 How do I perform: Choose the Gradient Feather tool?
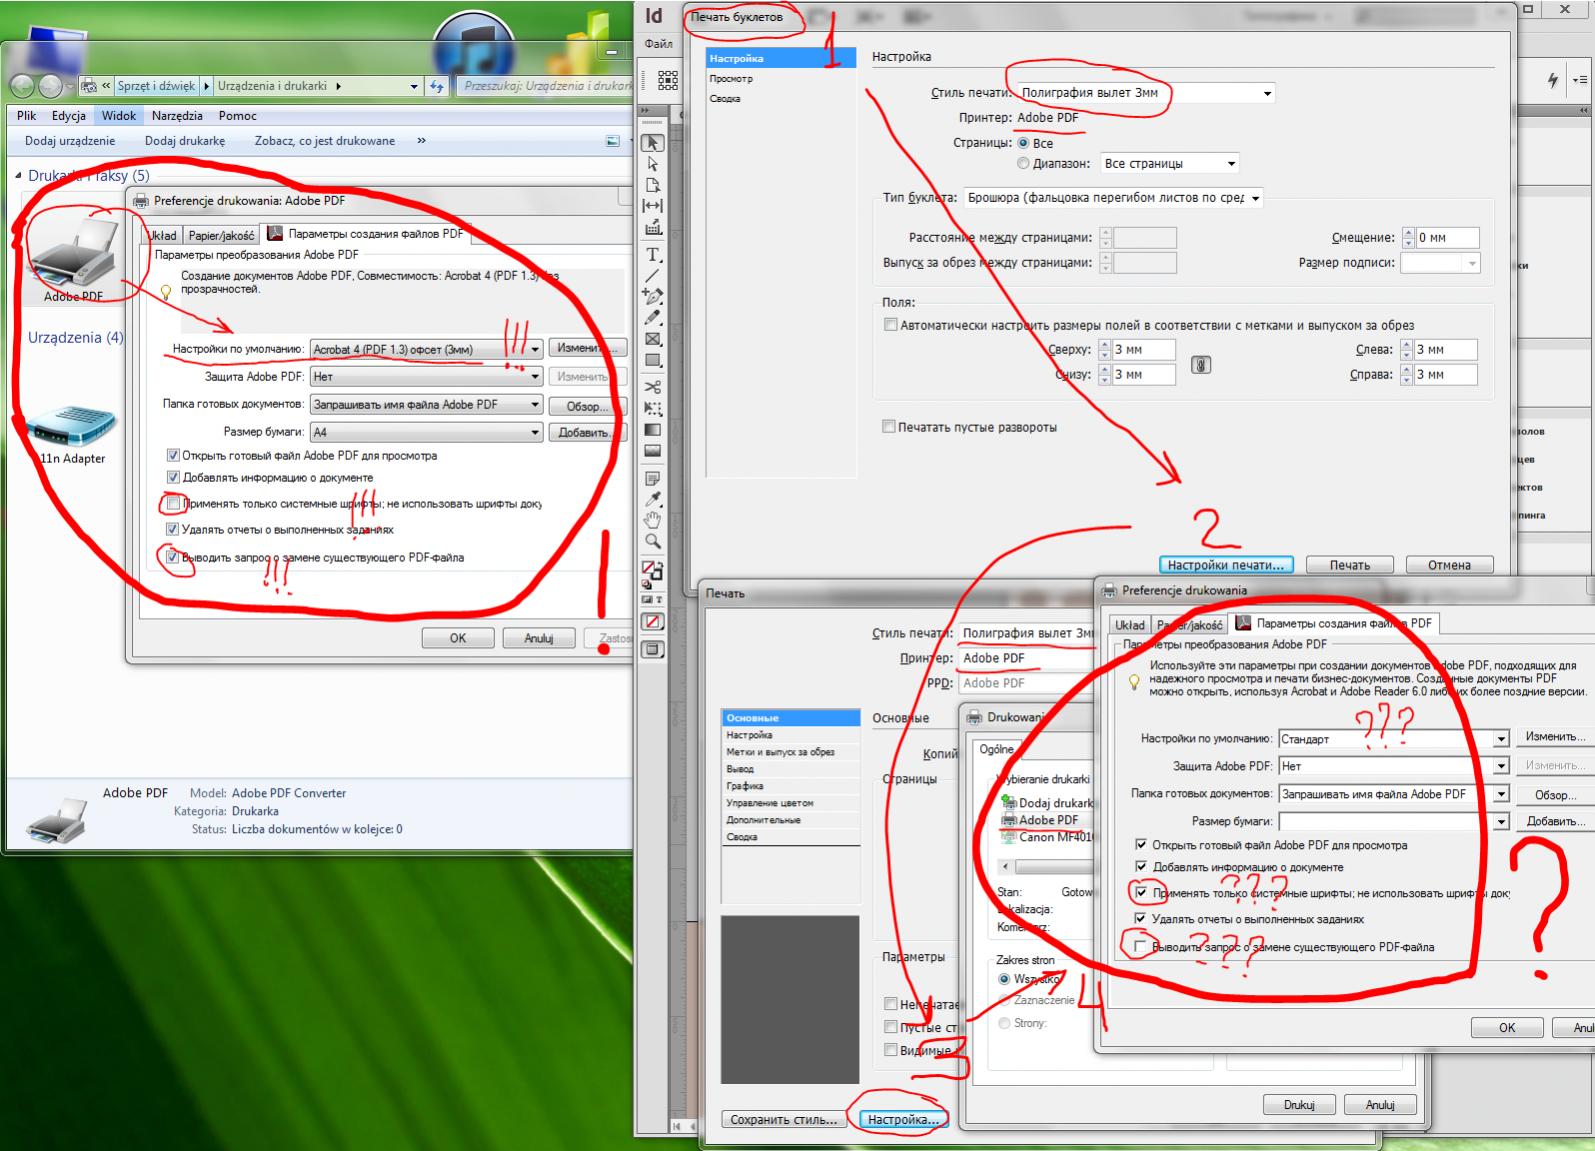coord(652,451)
